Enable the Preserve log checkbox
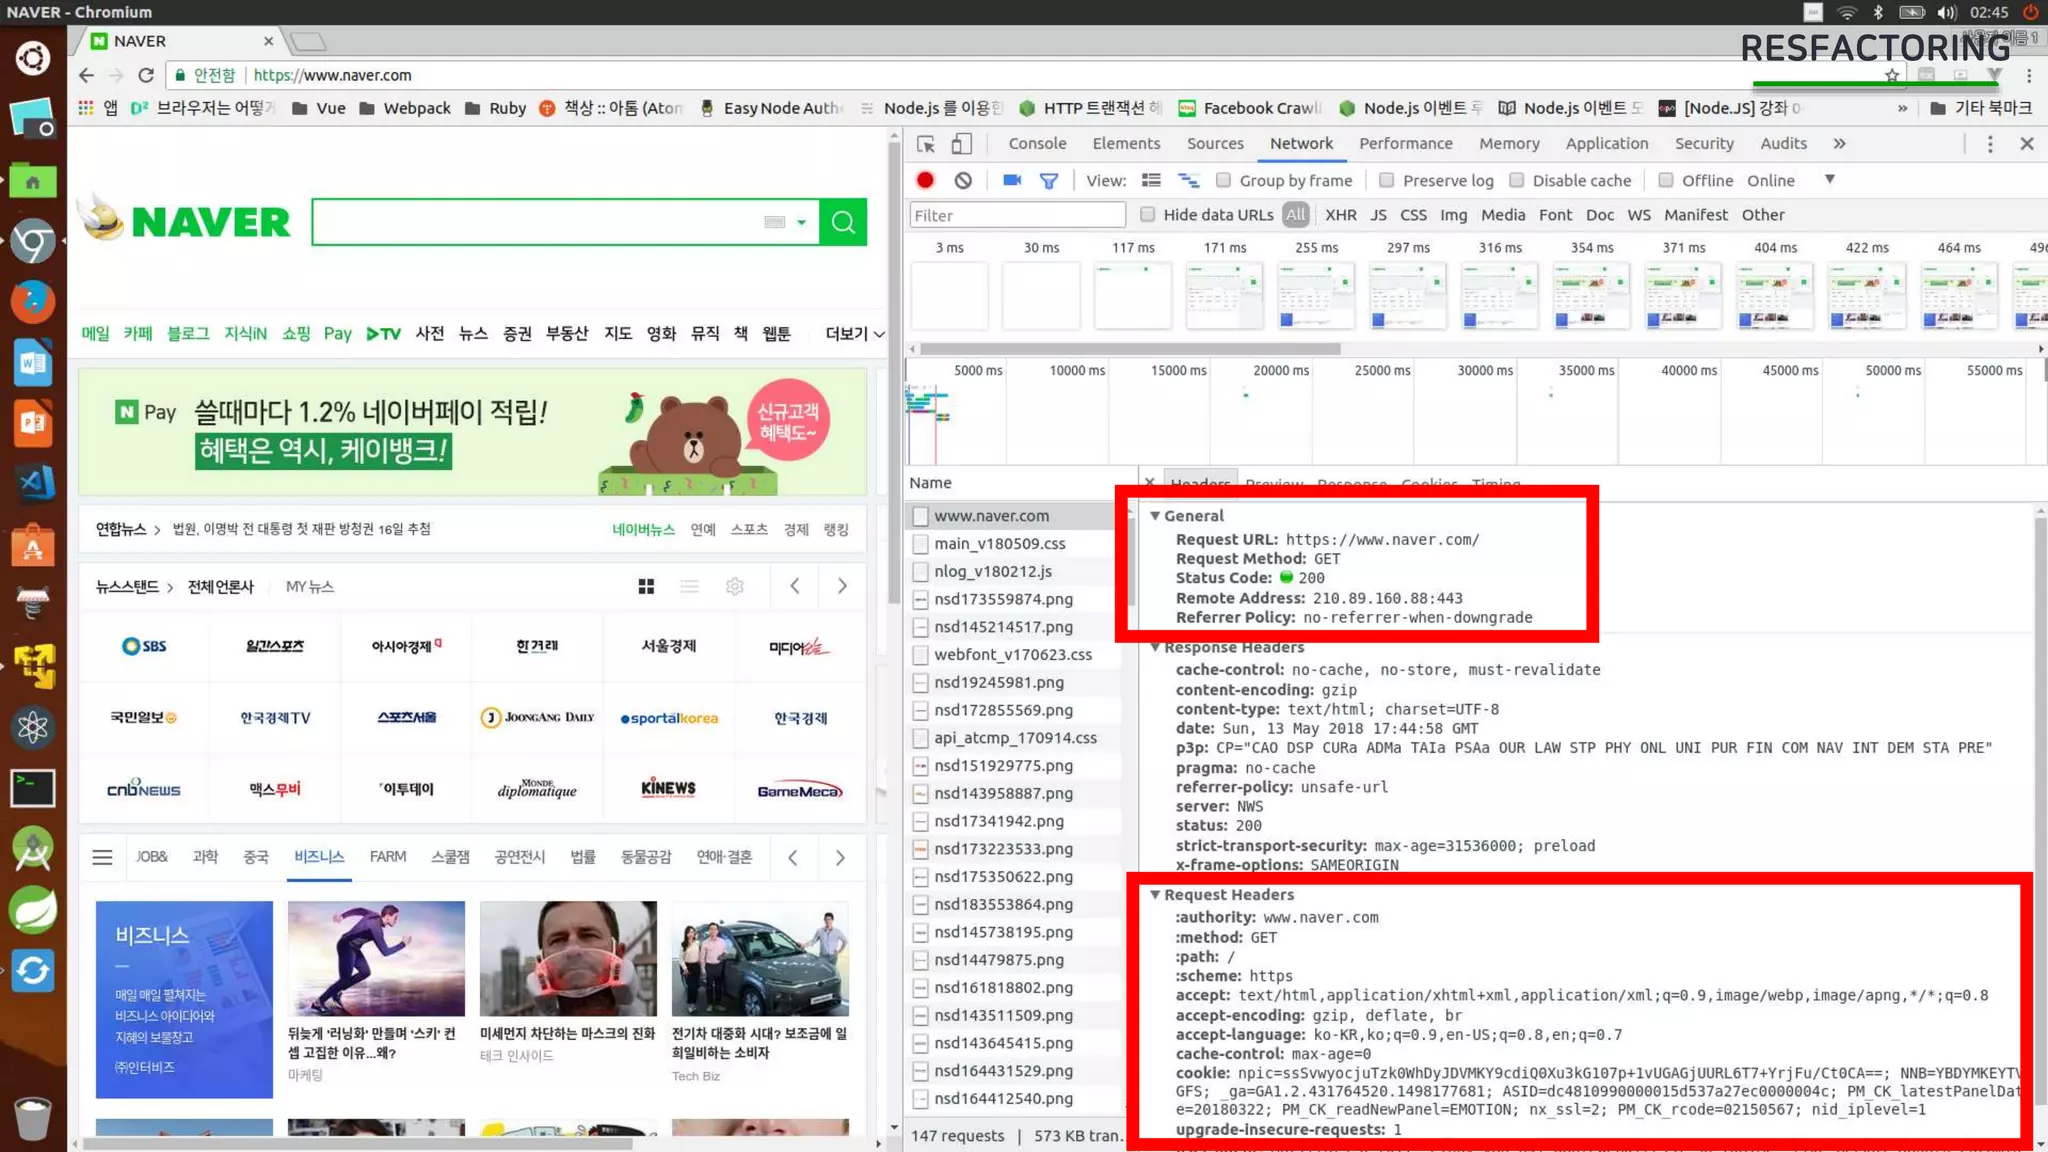This screenshot has width=2048, height=1152. click(x=1386, y=180)
